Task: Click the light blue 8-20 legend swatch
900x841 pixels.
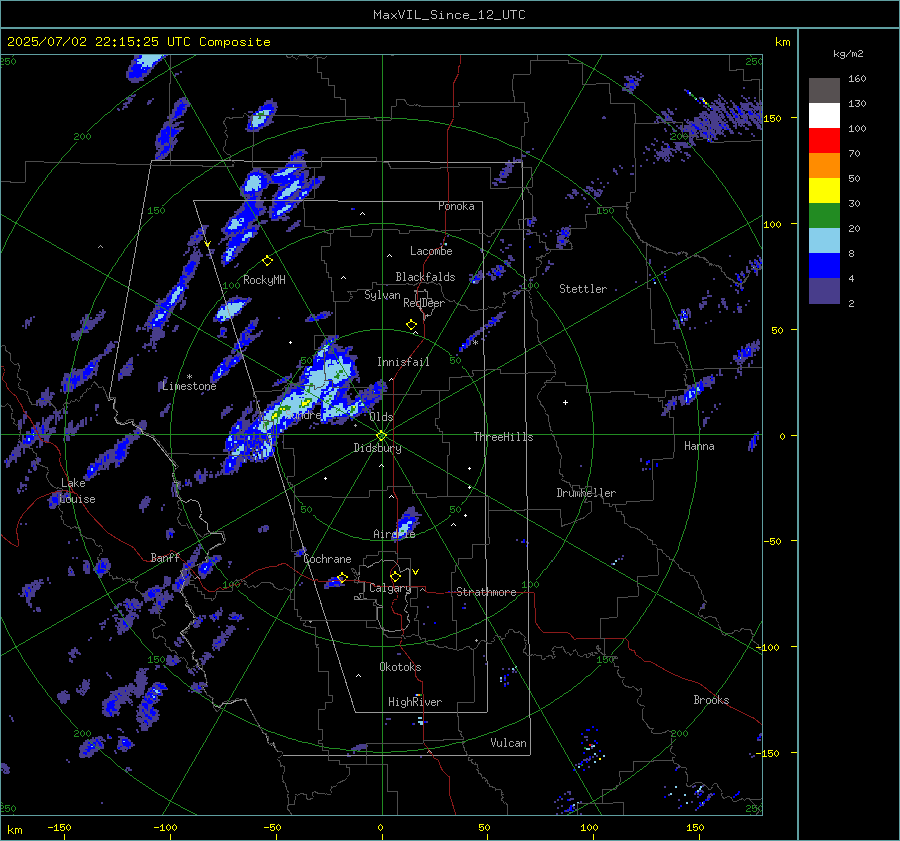Action: tap(824, 241)
